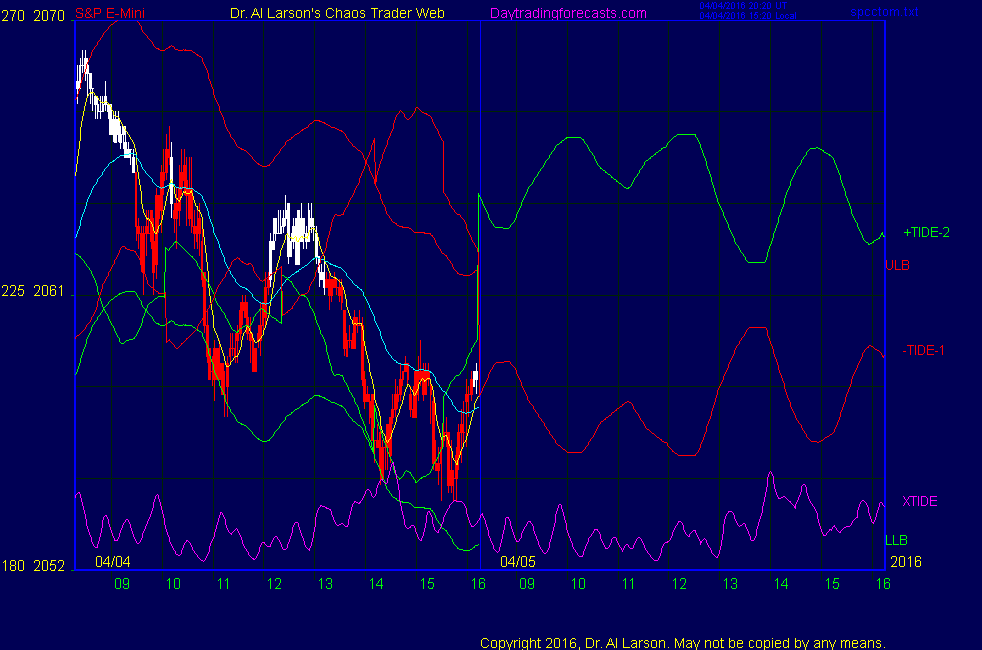The image size is (982, 650).
Task: Click the LLB legend label
Action: pos(896,540)
